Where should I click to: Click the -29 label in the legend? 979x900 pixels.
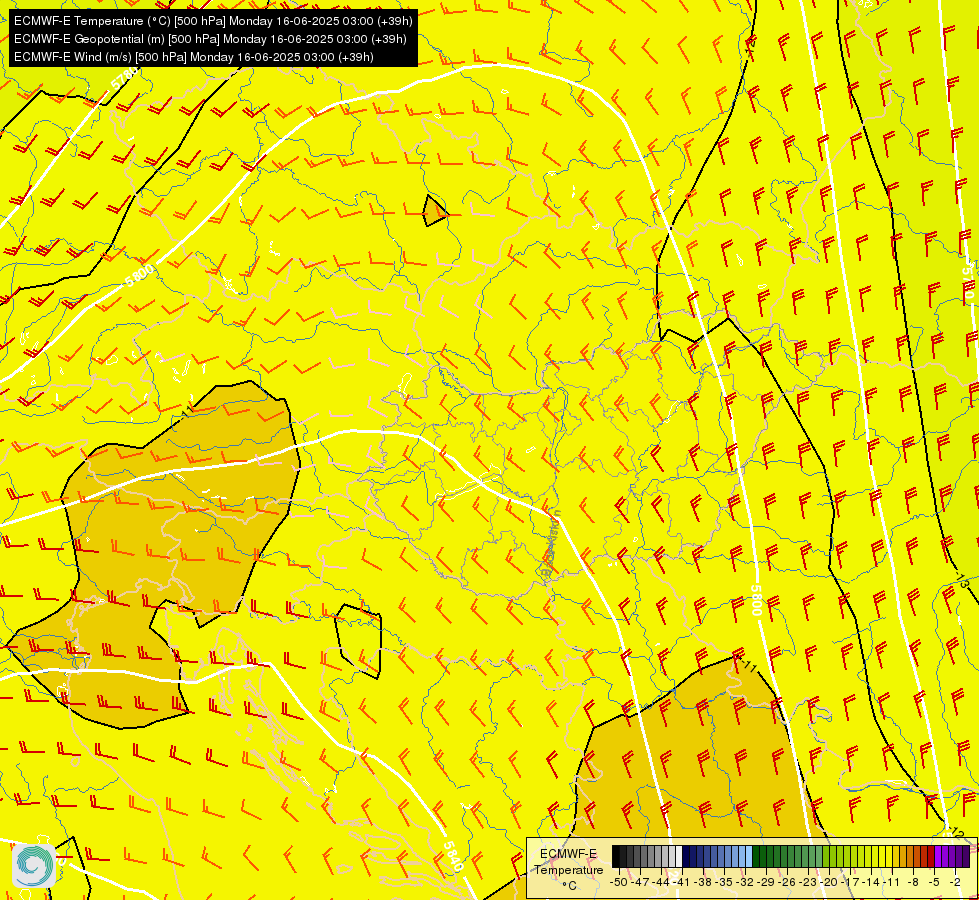coord(767,882)
